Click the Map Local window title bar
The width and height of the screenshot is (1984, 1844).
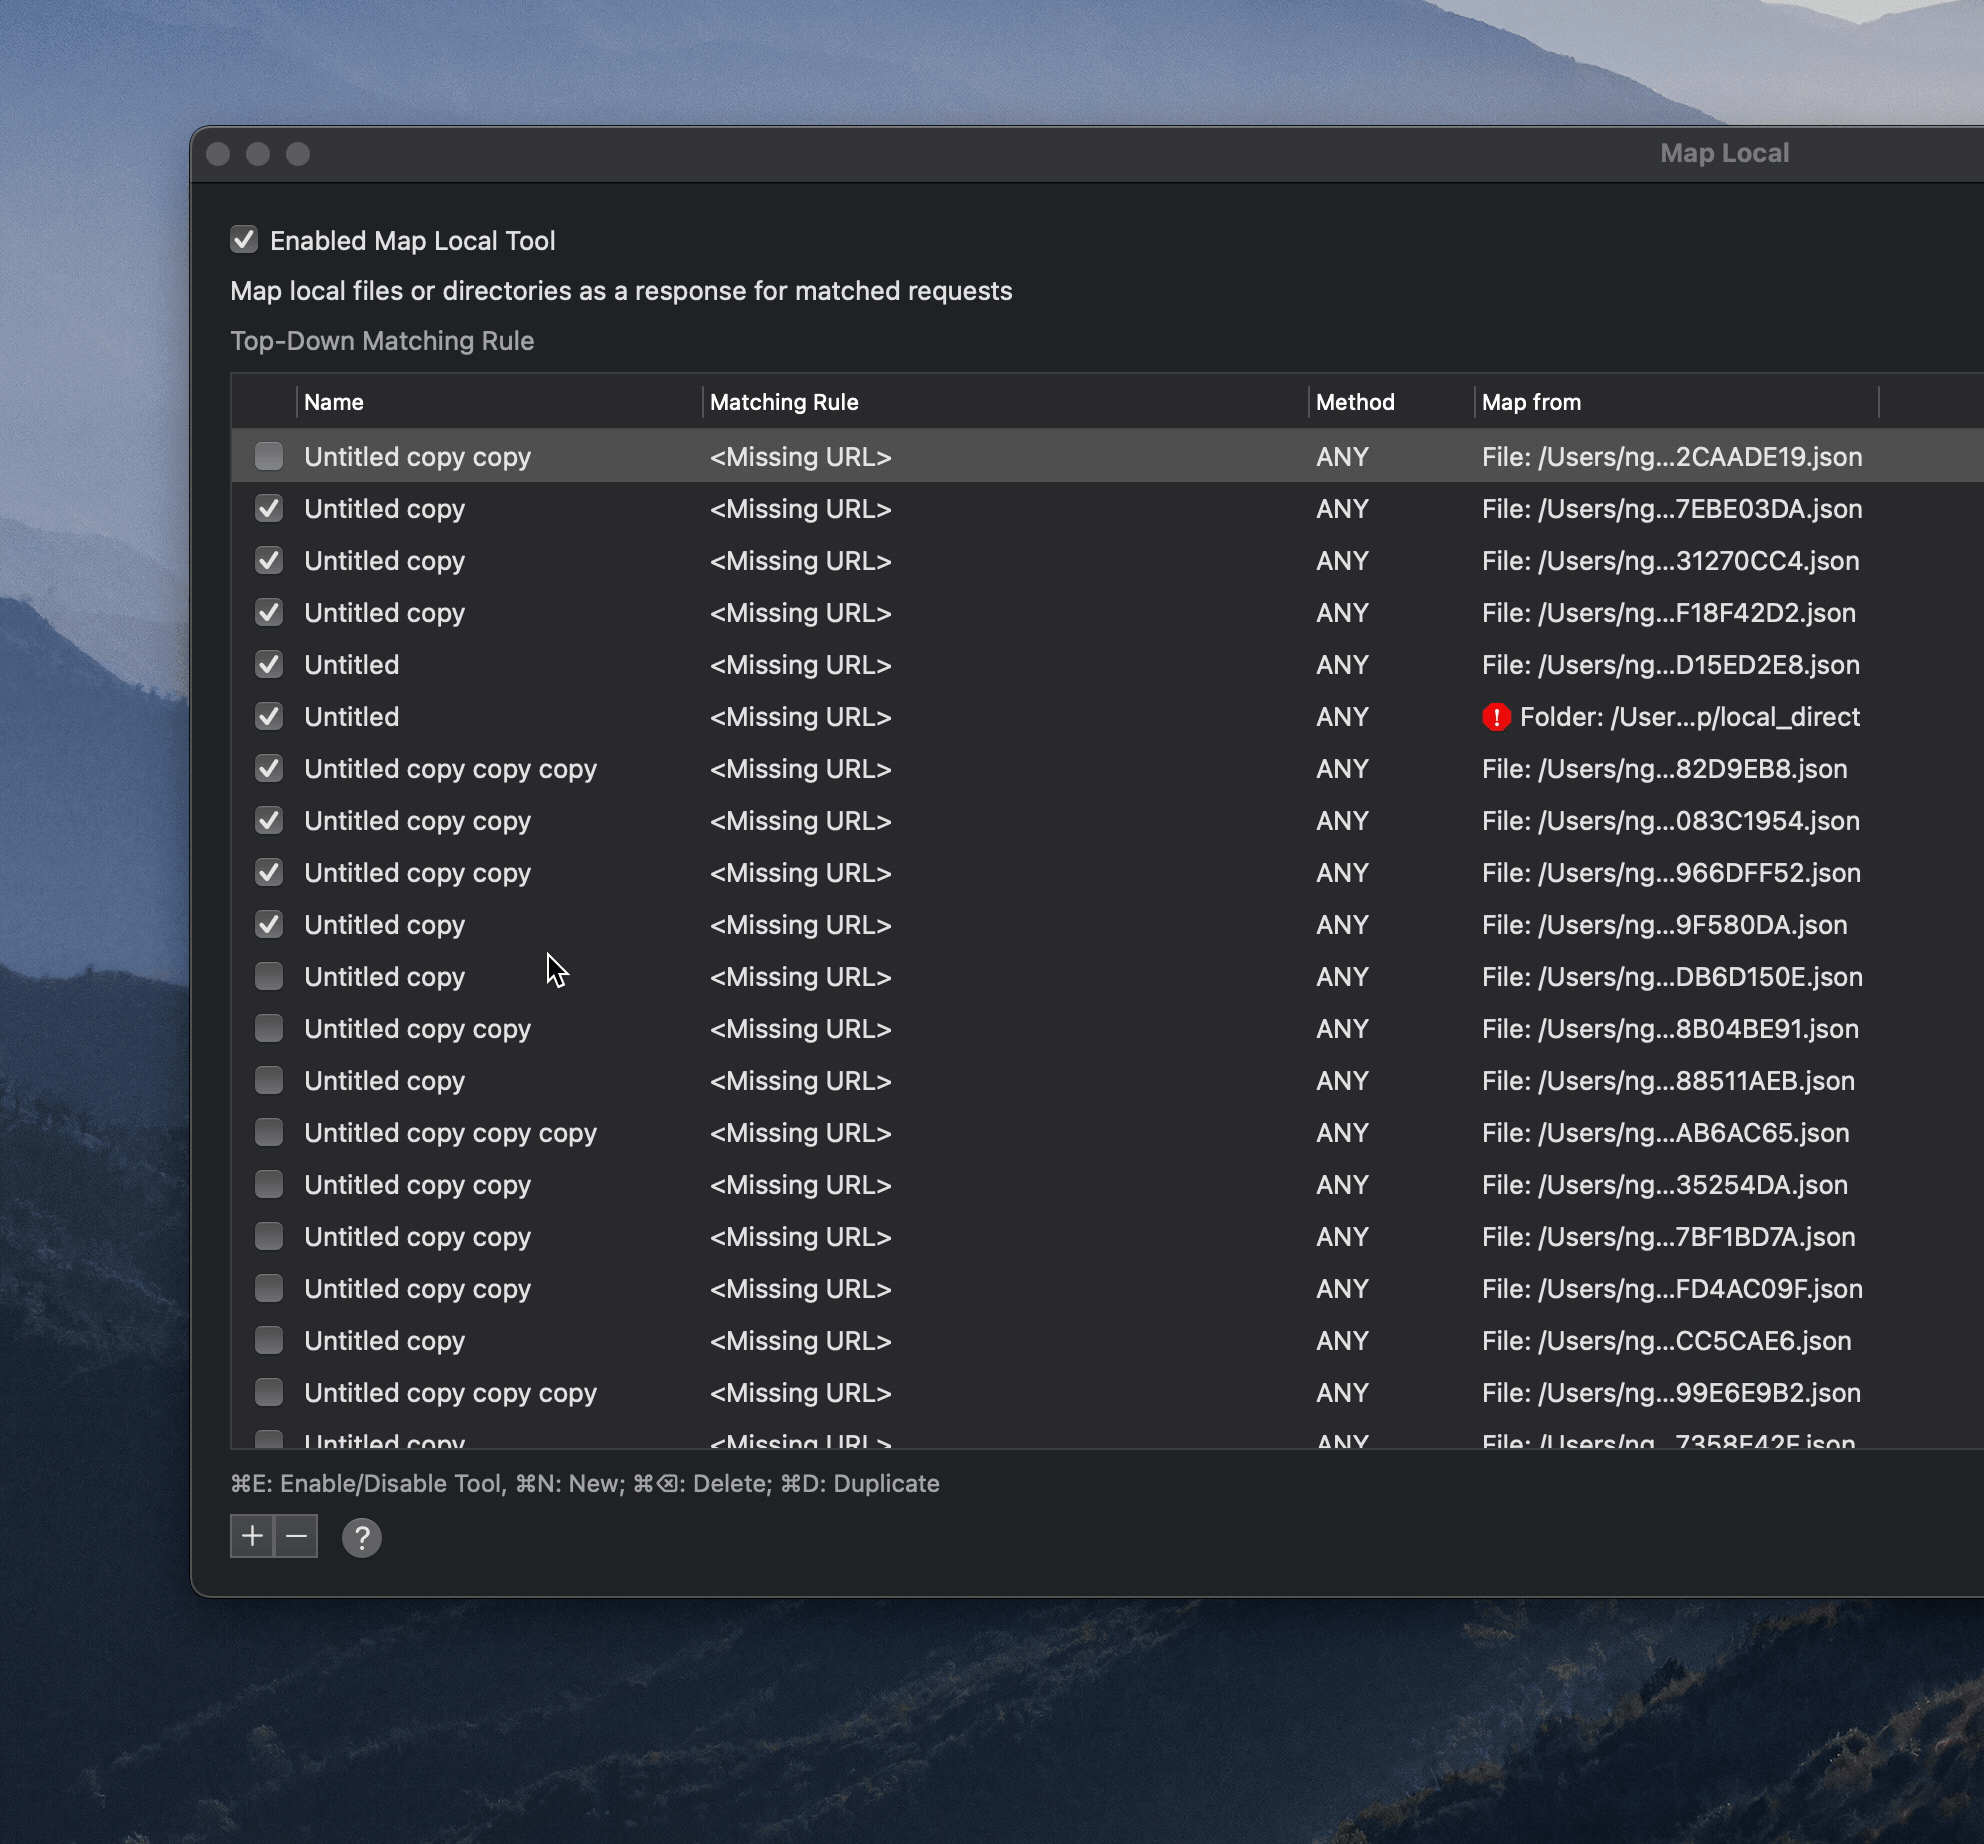pos(1724,153)
